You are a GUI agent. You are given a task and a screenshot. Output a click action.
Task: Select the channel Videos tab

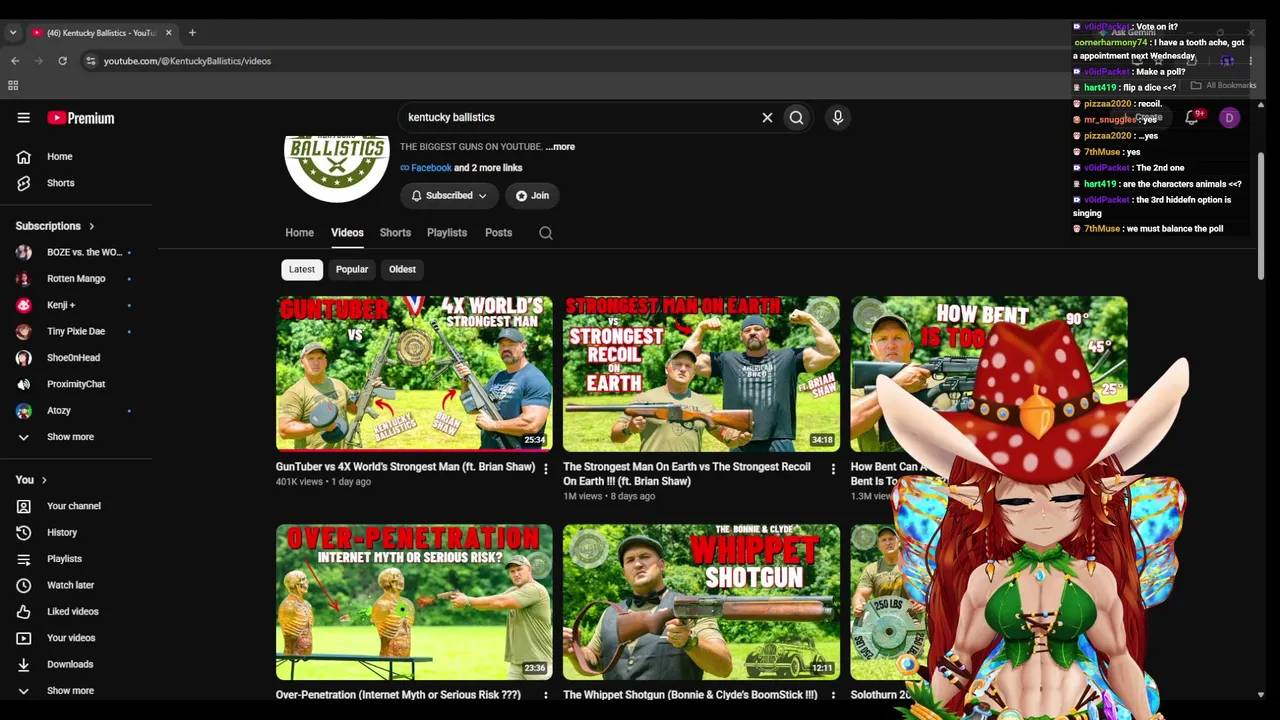[x=347, y=233]
